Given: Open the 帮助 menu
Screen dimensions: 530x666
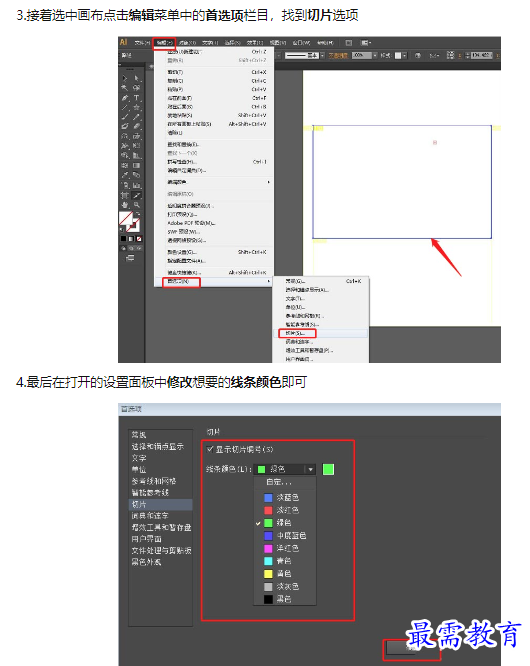Looking at the screenshot, I should (325, 42).
